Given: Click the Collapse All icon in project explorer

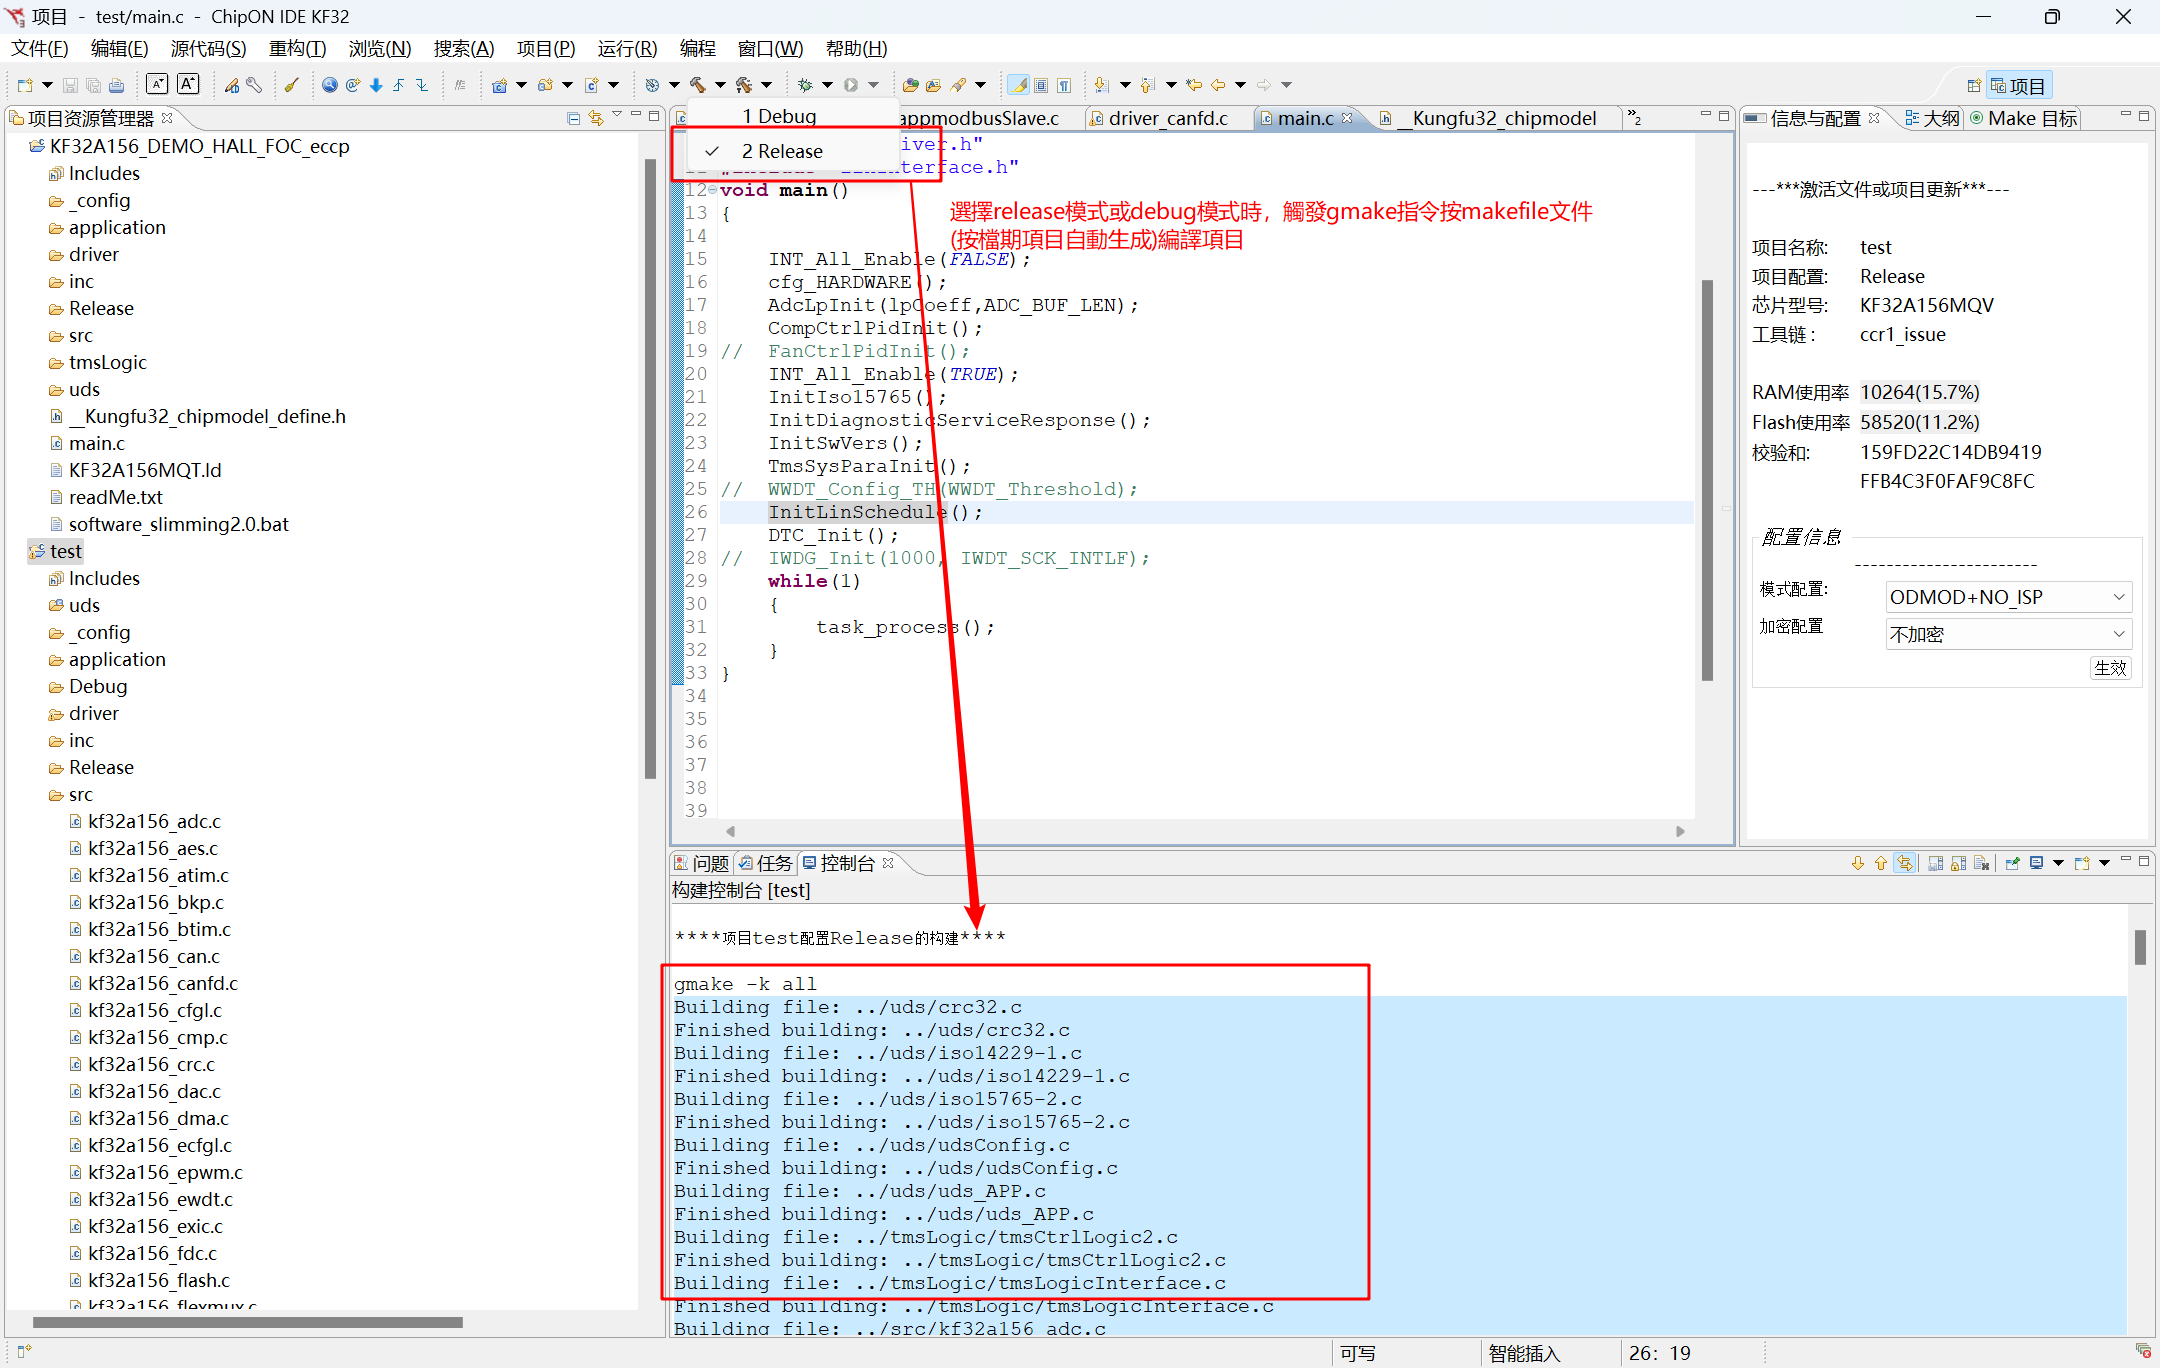Looking at the screenshot, I should [573, 118].
